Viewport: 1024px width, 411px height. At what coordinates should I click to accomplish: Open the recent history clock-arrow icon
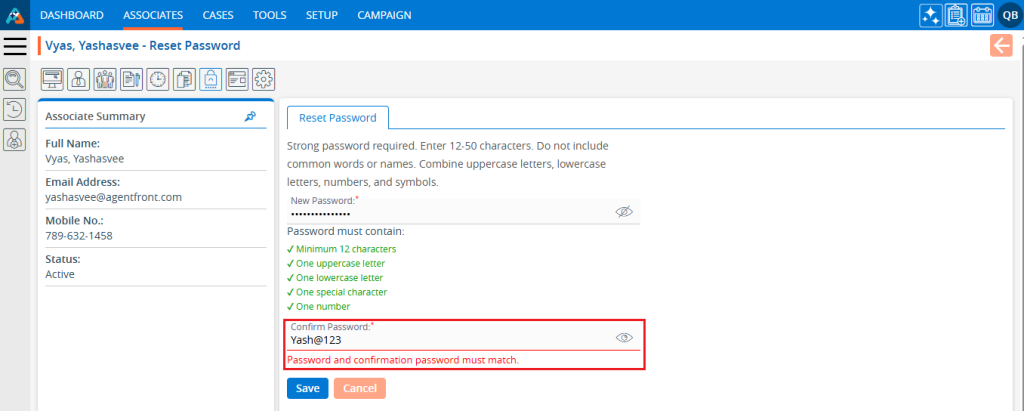pyautogui.click(x=15, y=110)
